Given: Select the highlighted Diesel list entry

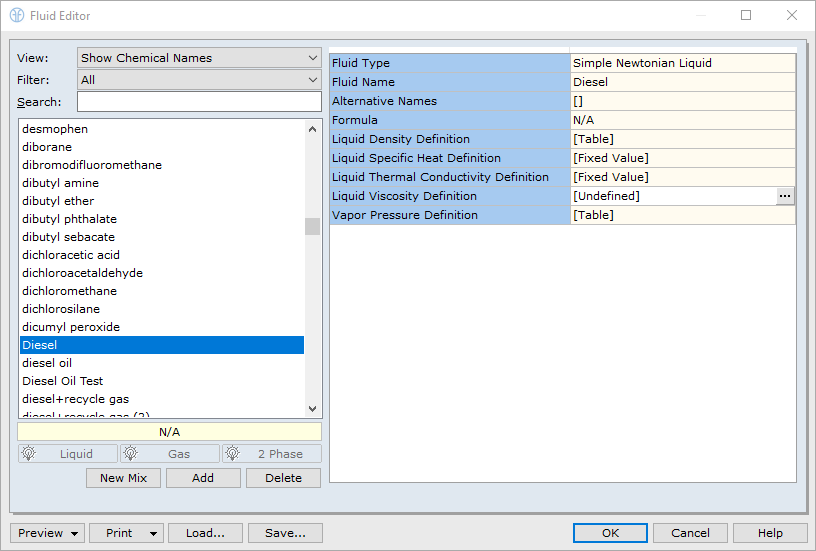Looking at the screenshot, I should 162,345.
